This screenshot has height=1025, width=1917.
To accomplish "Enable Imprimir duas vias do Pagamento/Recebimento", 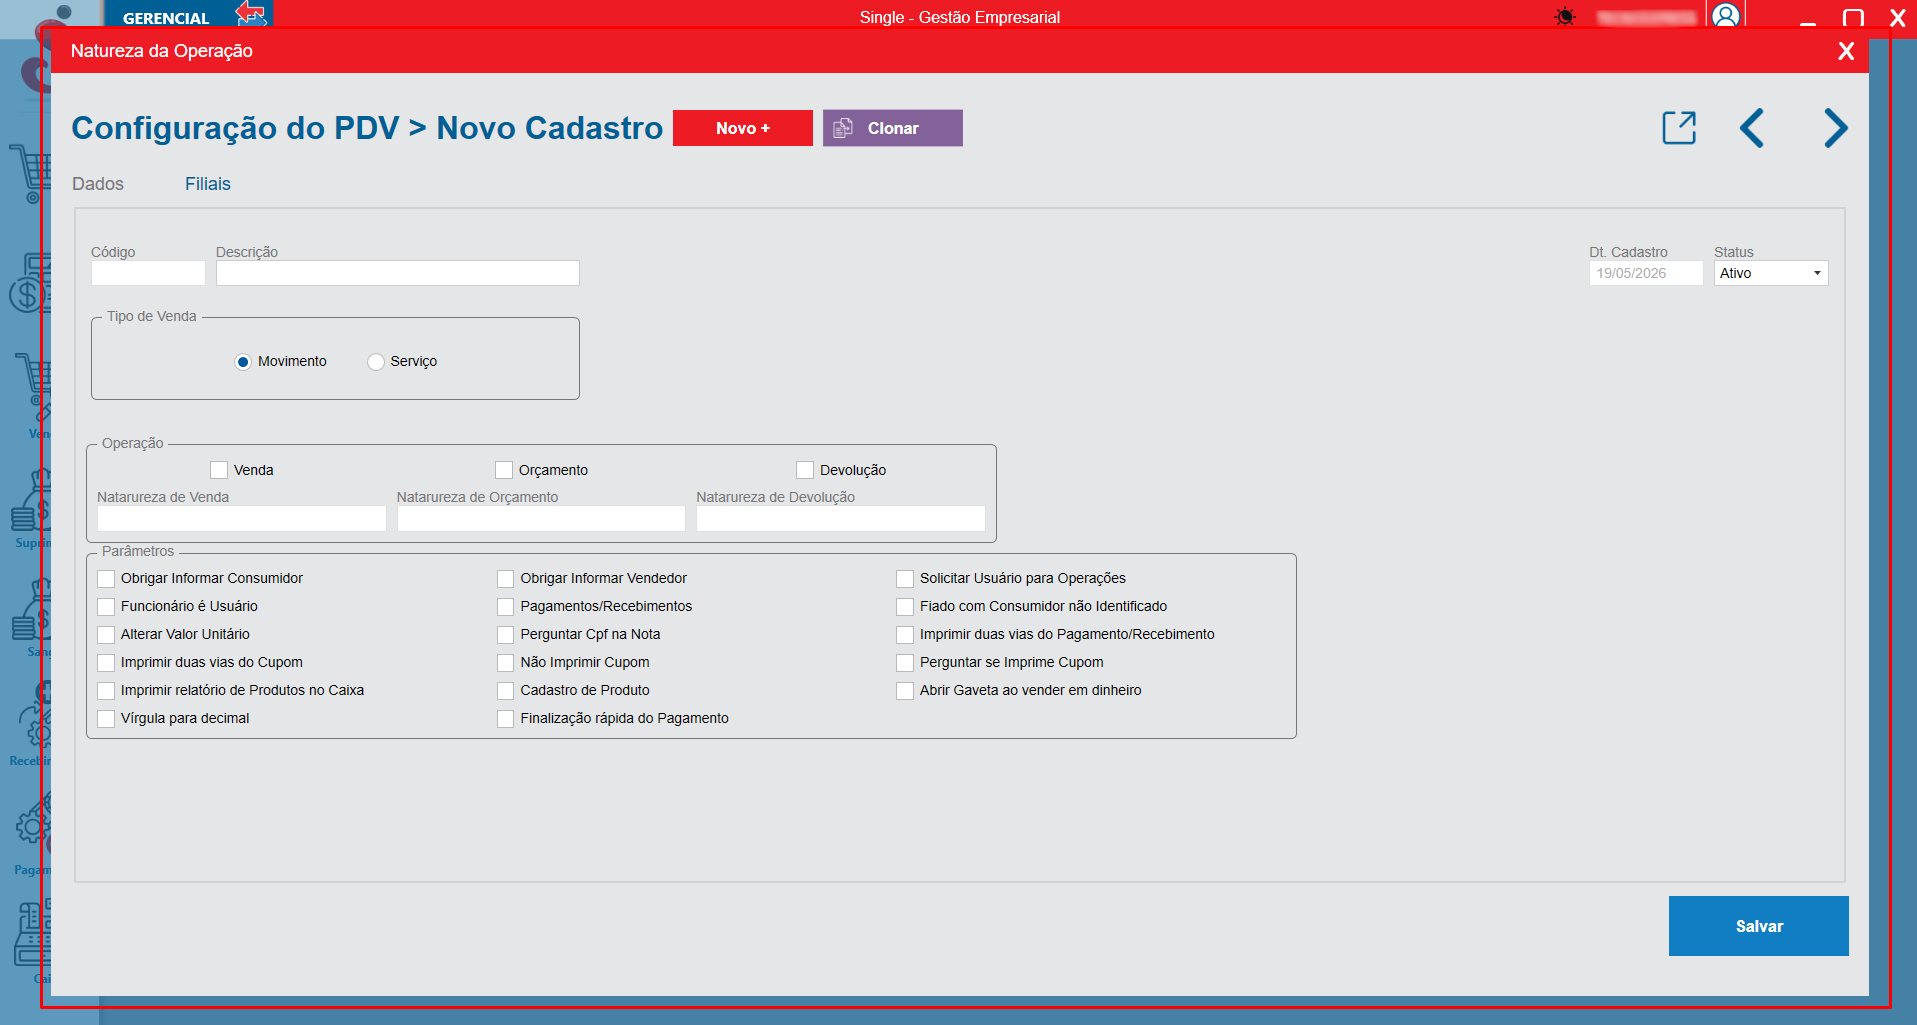I will [x=905, y=635].
